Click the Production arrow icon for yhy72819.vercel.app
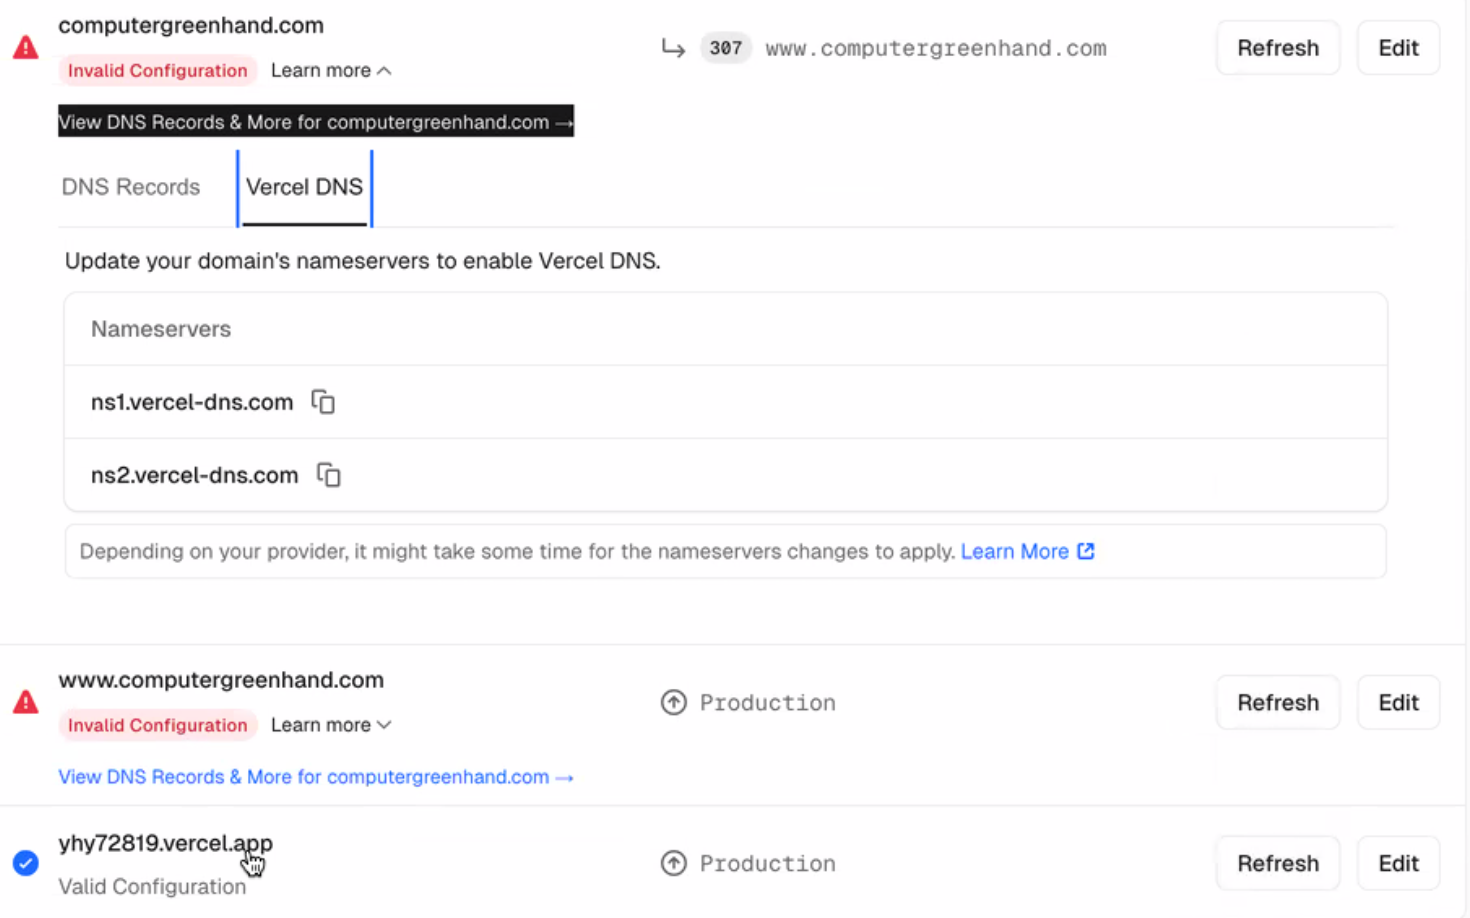Image resolution: width=1470 pixels, height=918 pixels. [674, 863]
